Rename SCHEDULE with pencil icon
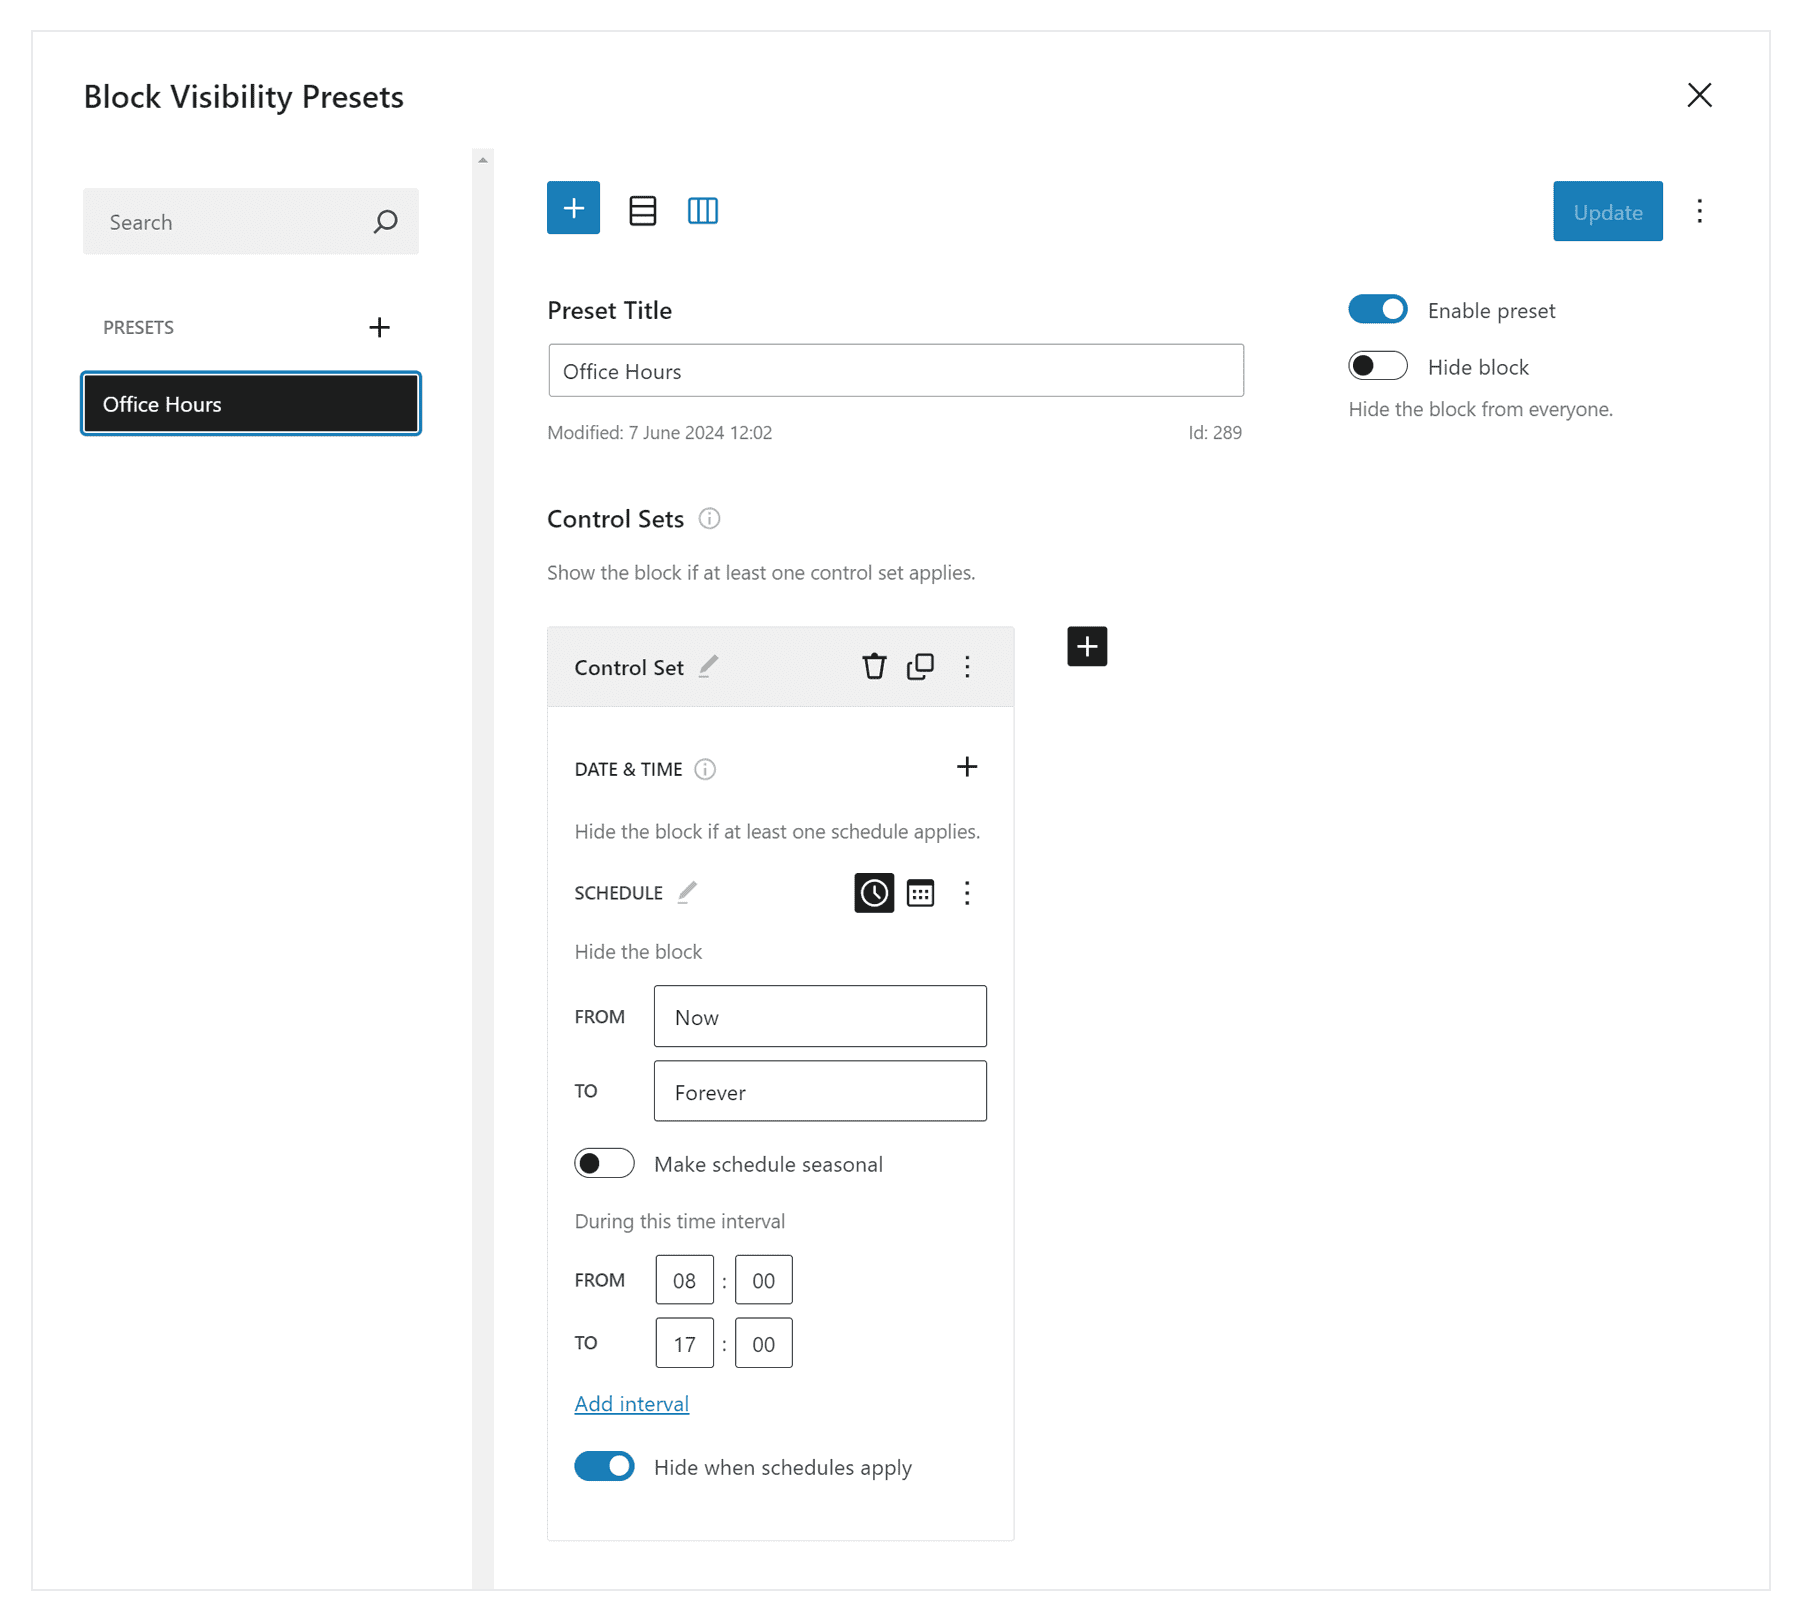The height and width of the screenshot is (1621, 1800). (687, 892)
